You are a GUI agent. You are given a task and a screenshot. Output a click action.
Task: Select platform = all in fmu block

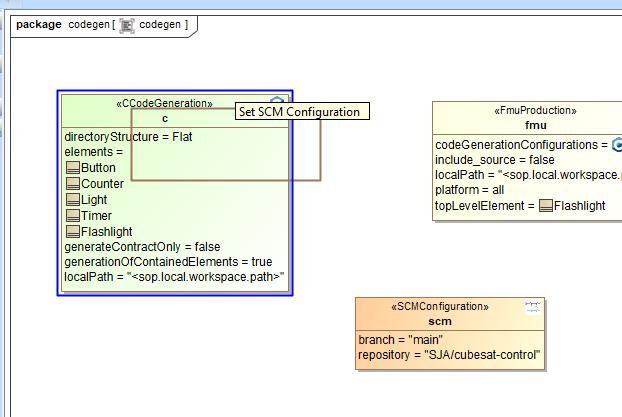point(470,190)
